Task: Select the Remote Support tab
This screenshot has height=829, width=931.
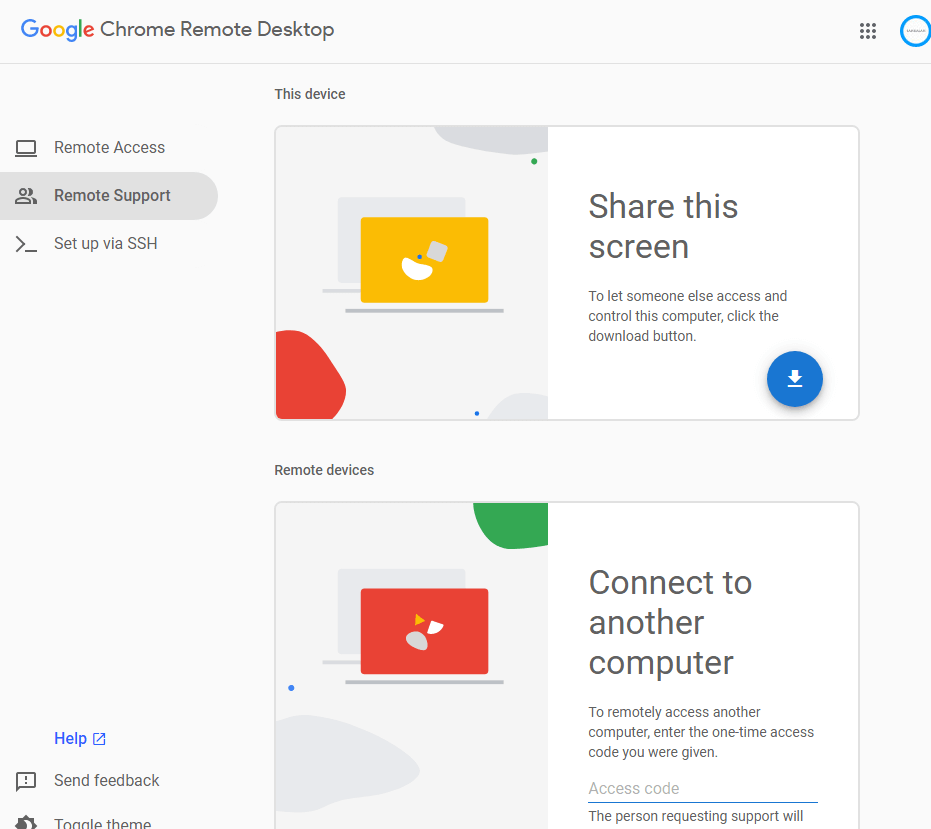Action: click(109, 196)
